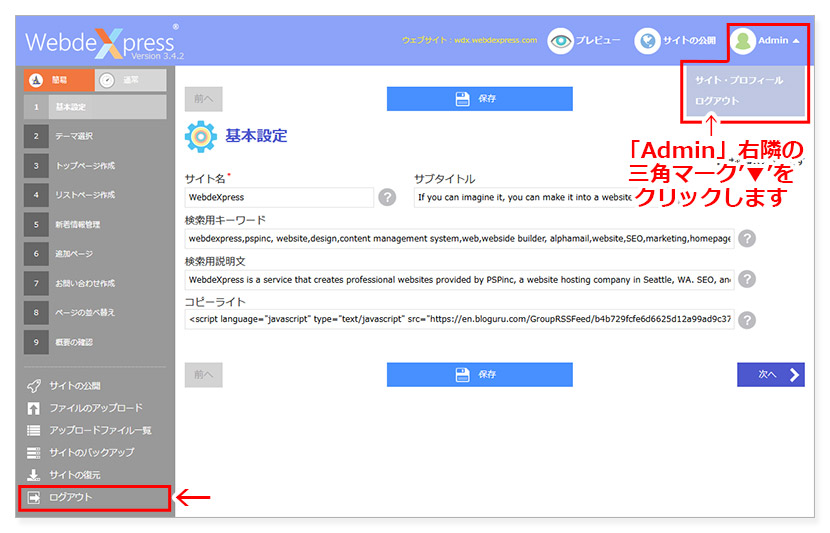830x533 pixels.
Task: Go to step 2 テーマ選択
Action: point(95,136)
